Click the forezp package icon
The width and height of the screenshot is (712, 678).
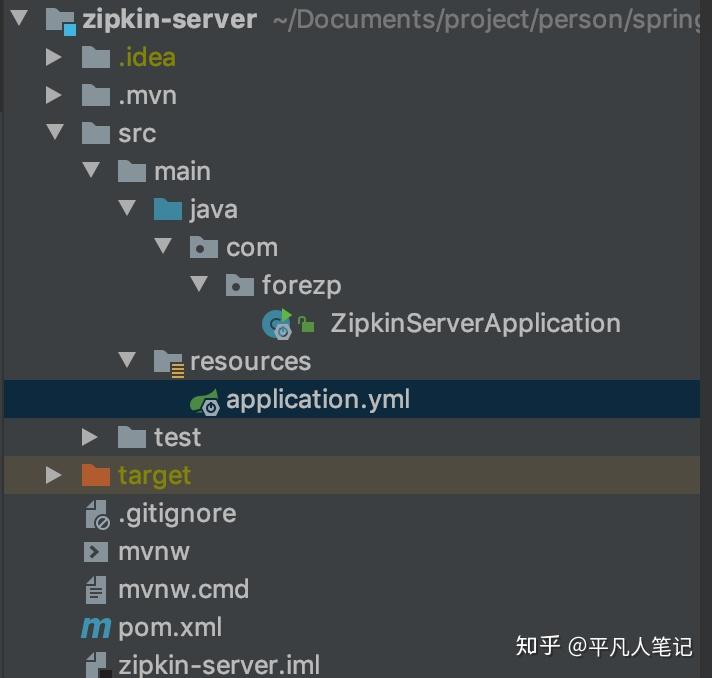[240, 286]
